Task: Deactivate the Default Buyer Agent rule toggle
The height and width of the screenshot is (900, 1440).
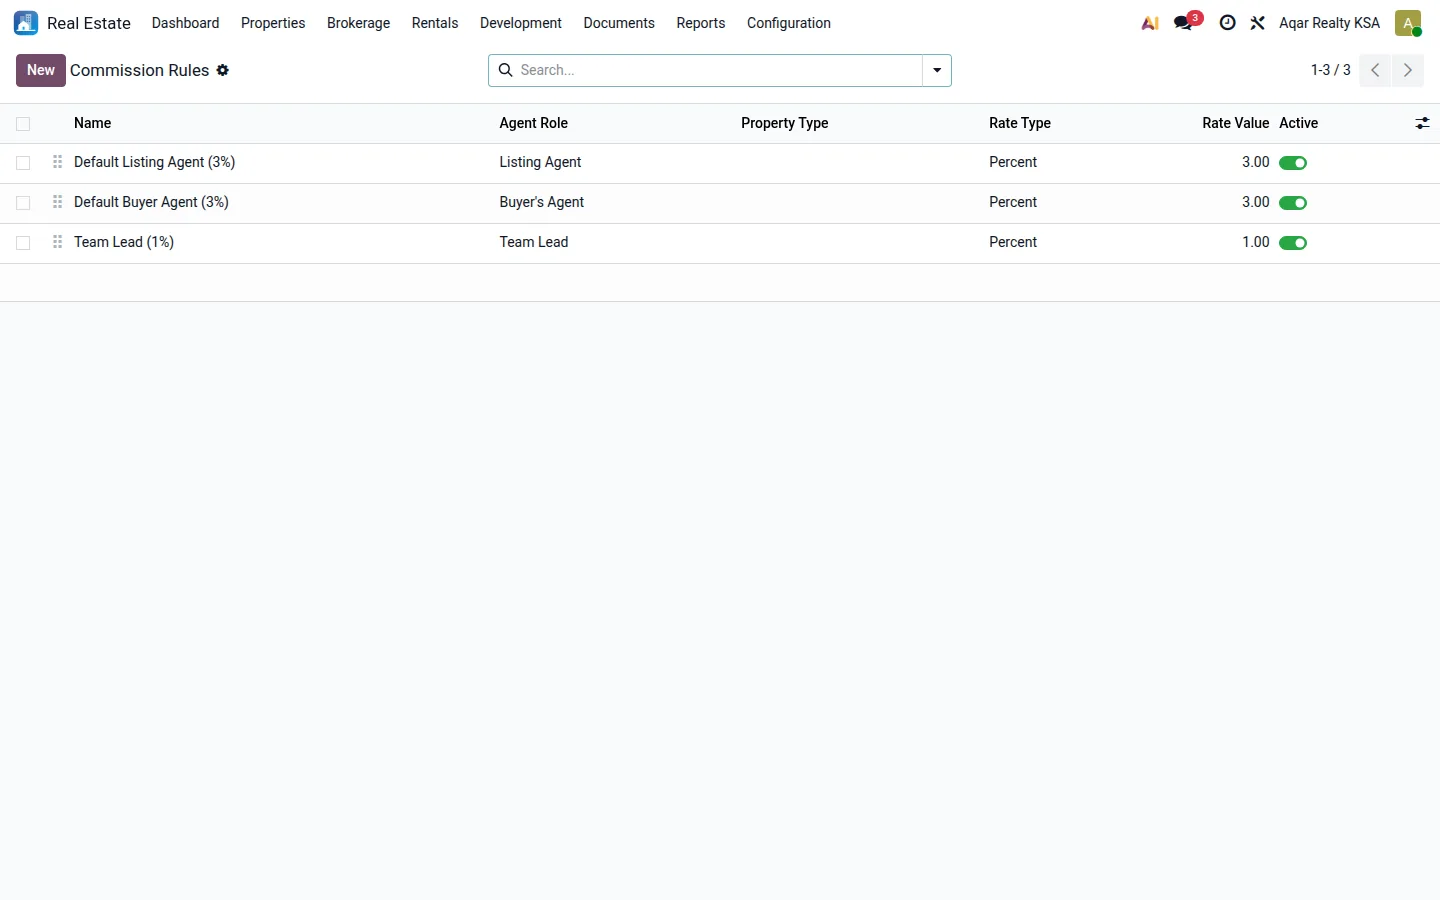Action: [1293, 203]
